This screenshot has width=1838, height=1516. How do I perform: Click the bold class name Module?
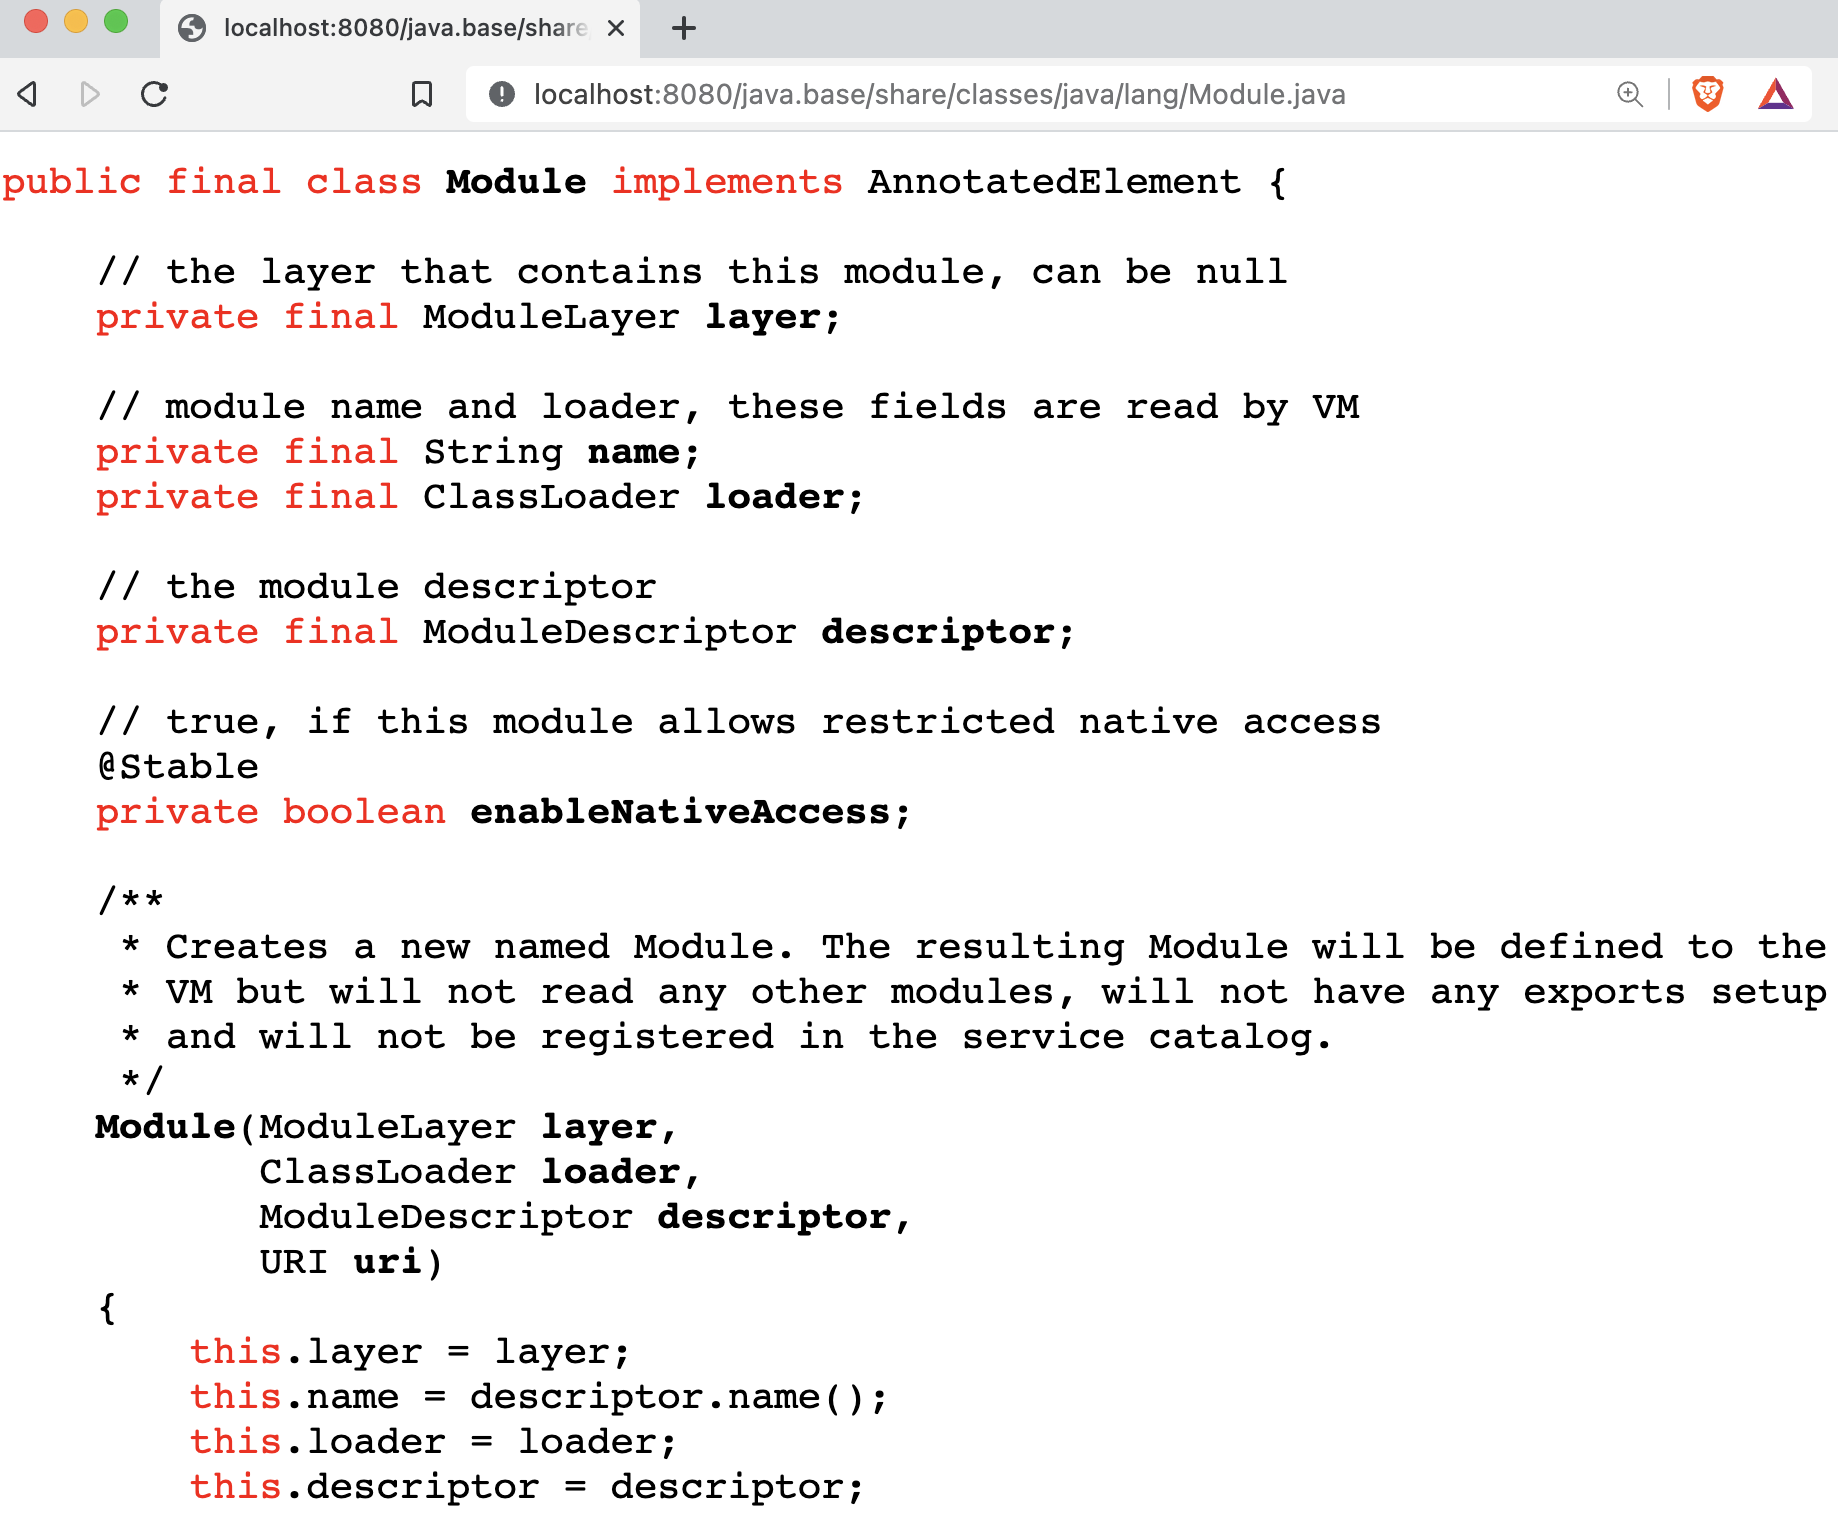pyautogui.click(x=516, y=182)
